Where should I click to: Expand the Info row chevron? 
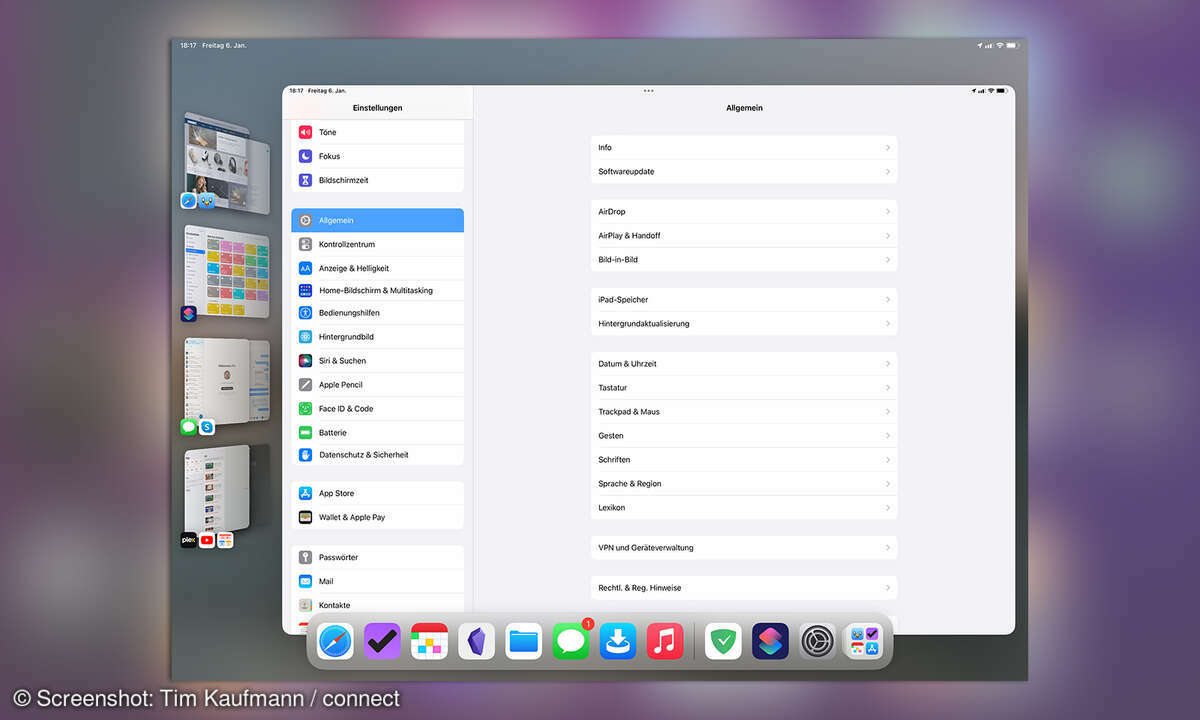click(888, 148)
